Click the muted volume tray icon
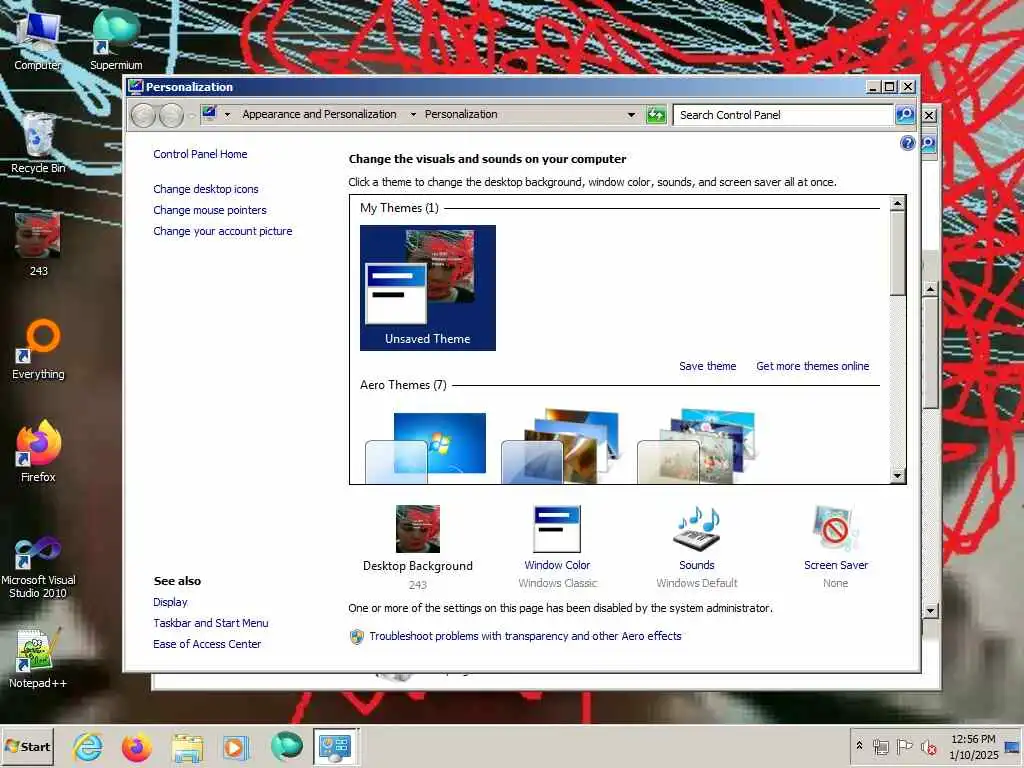The height and width of the screenshot is (768, 1024). click(x=928, y=746)
